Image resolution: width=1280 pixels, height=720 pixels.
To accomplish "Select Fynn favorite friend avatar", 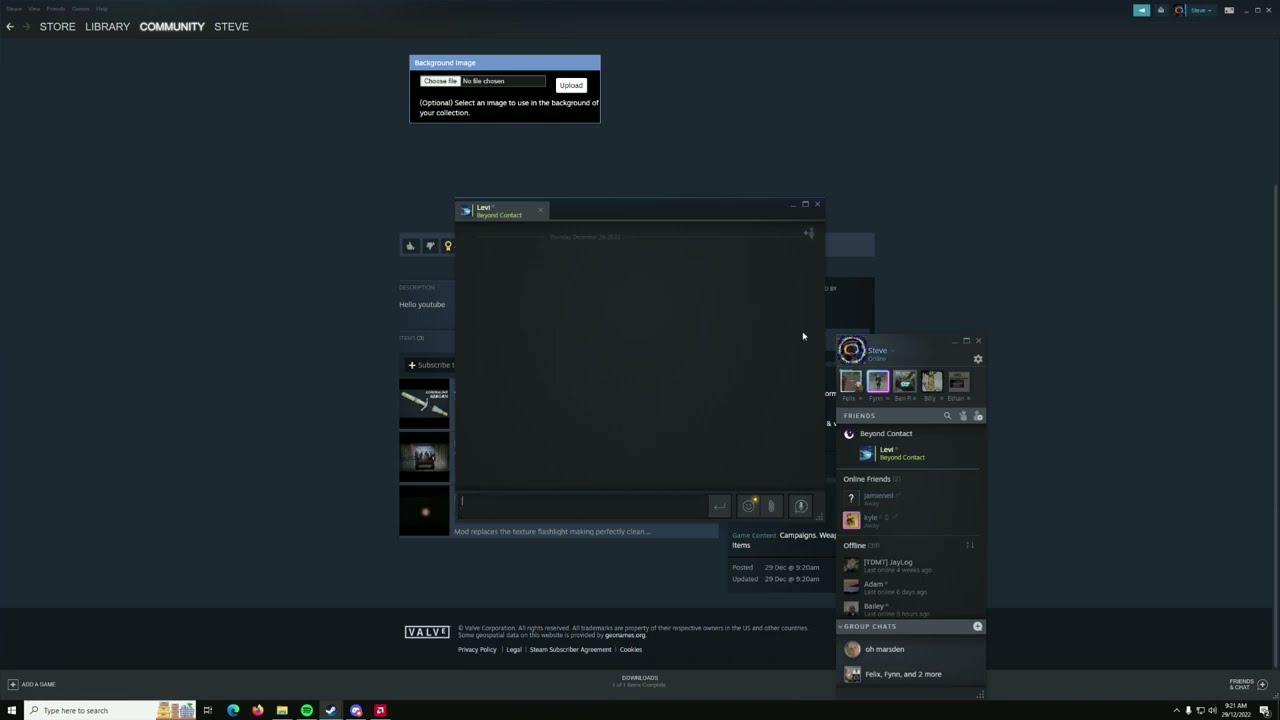I will click(x=877, y=381).
